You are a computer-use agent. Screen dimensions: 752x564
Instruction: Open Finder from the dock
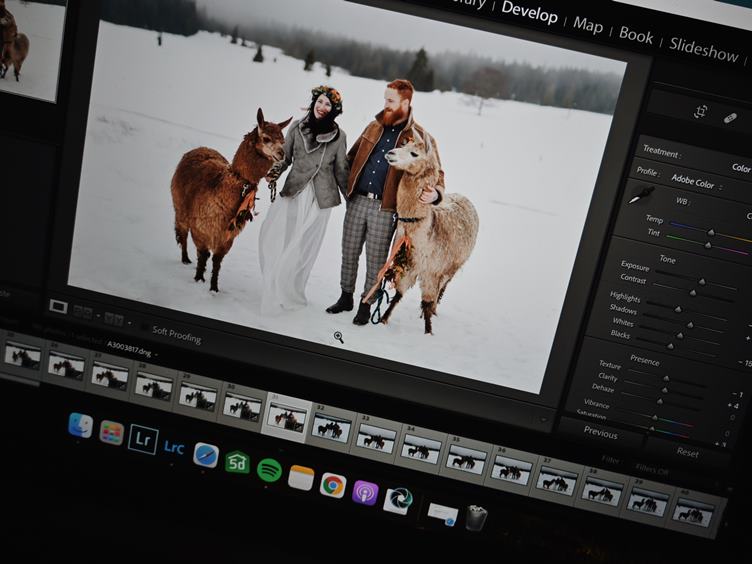(x=81, y=425)
